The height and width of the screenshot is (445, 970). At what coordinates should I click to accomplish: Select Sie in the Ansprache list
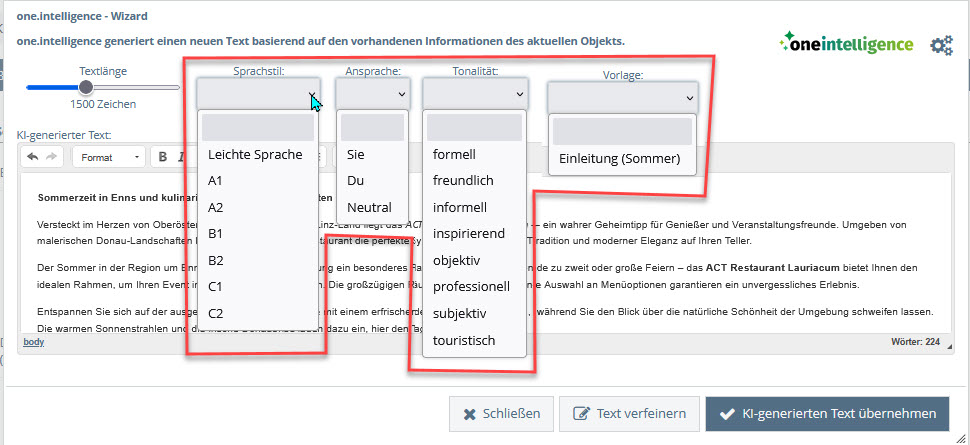[372, 155]
